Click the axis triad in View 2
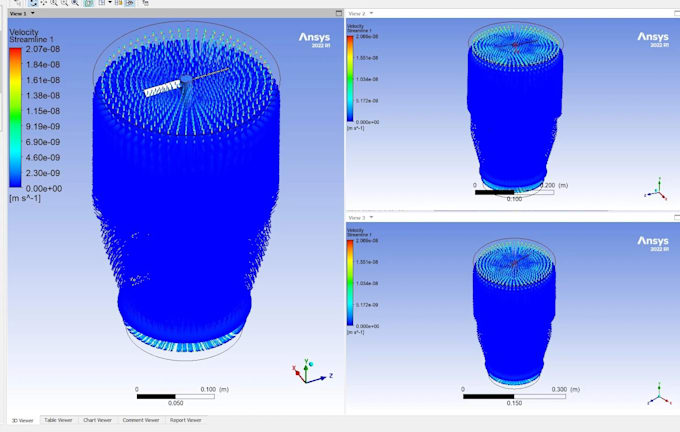 tap(657, 190)
